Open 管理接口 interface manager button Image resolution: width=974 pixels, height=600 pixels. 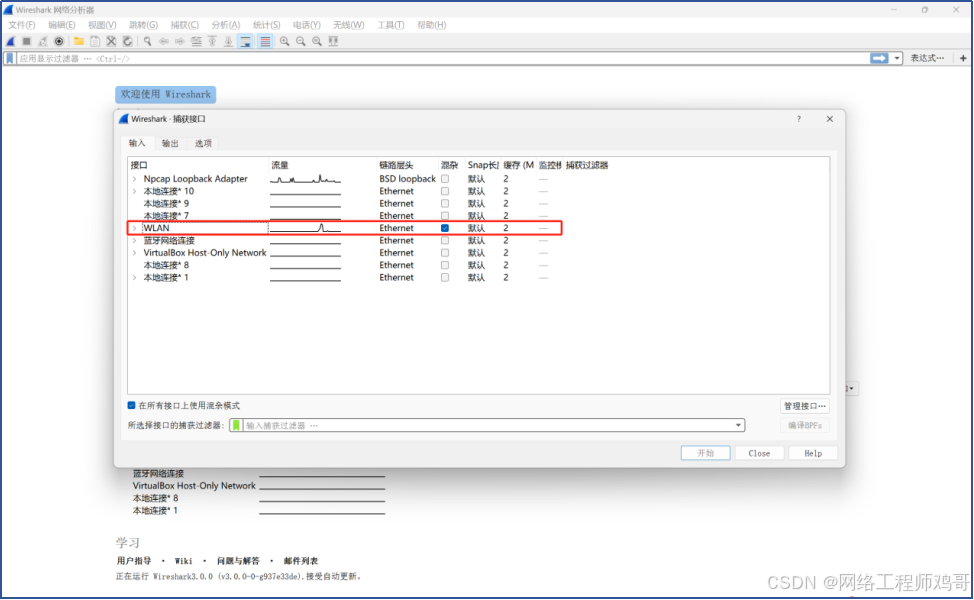[x=805, y=406]
